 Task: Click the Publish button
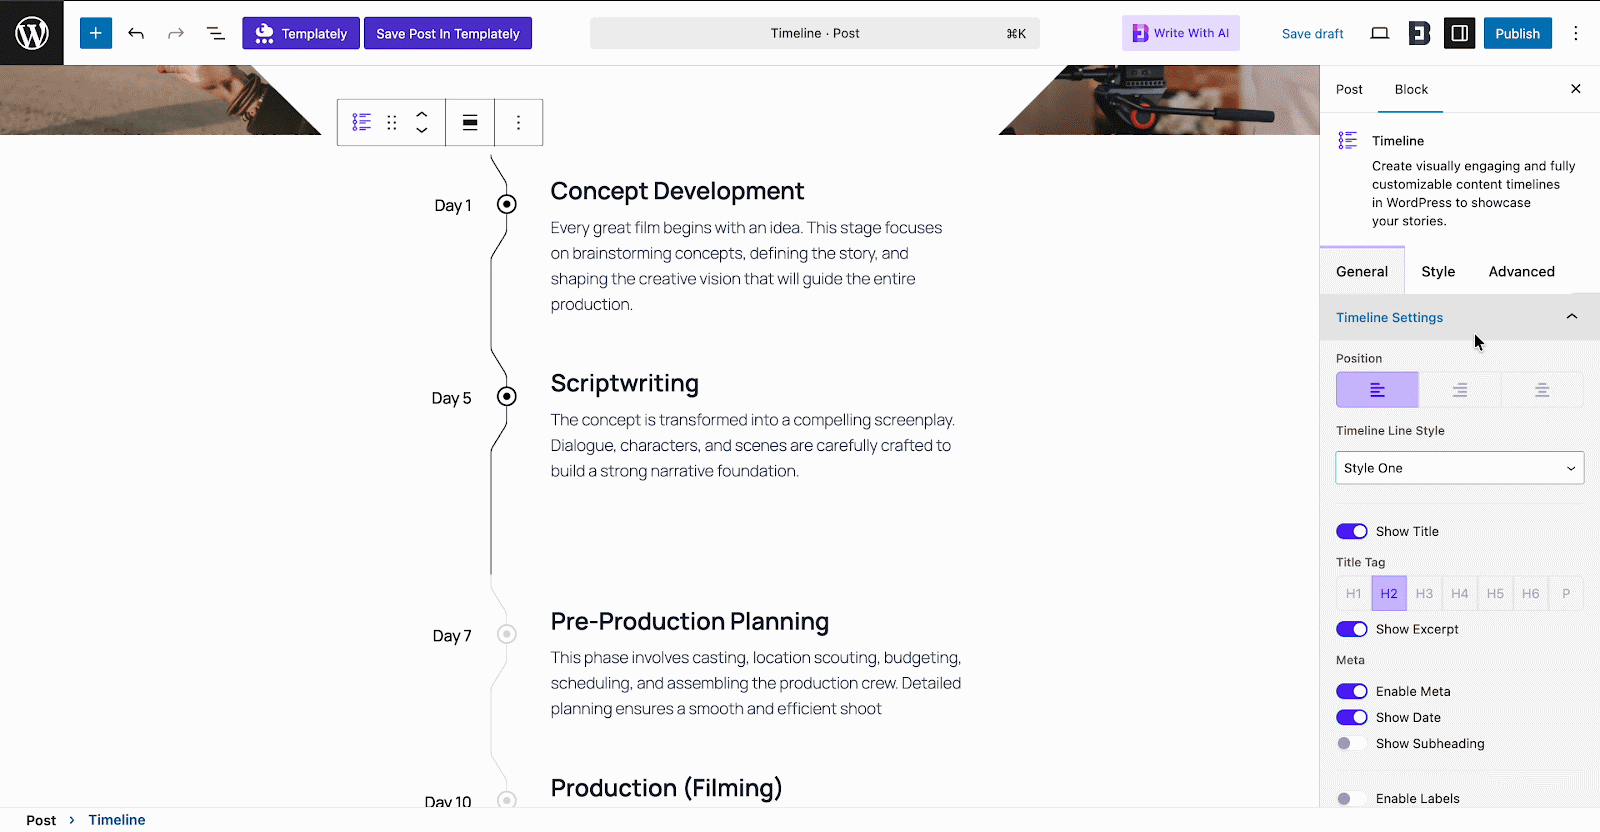1517,32
